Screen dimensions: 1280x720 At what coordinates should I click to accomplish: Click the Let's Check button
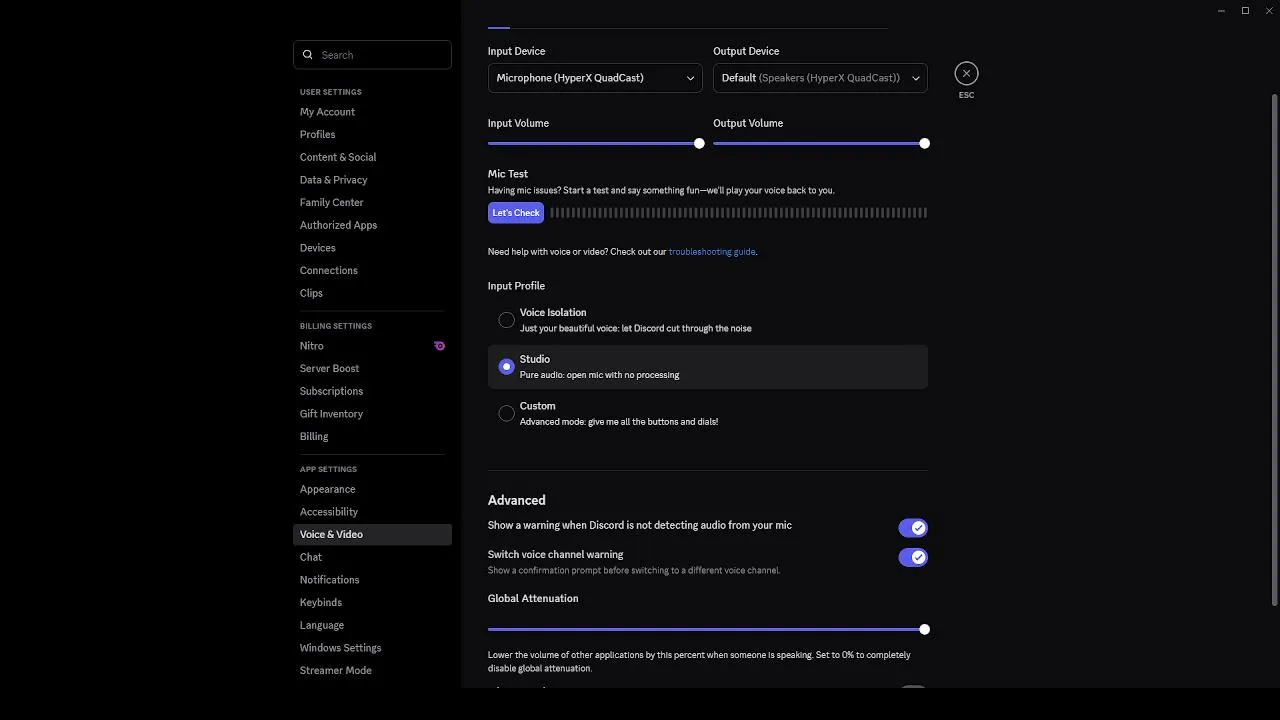point(516,213)
